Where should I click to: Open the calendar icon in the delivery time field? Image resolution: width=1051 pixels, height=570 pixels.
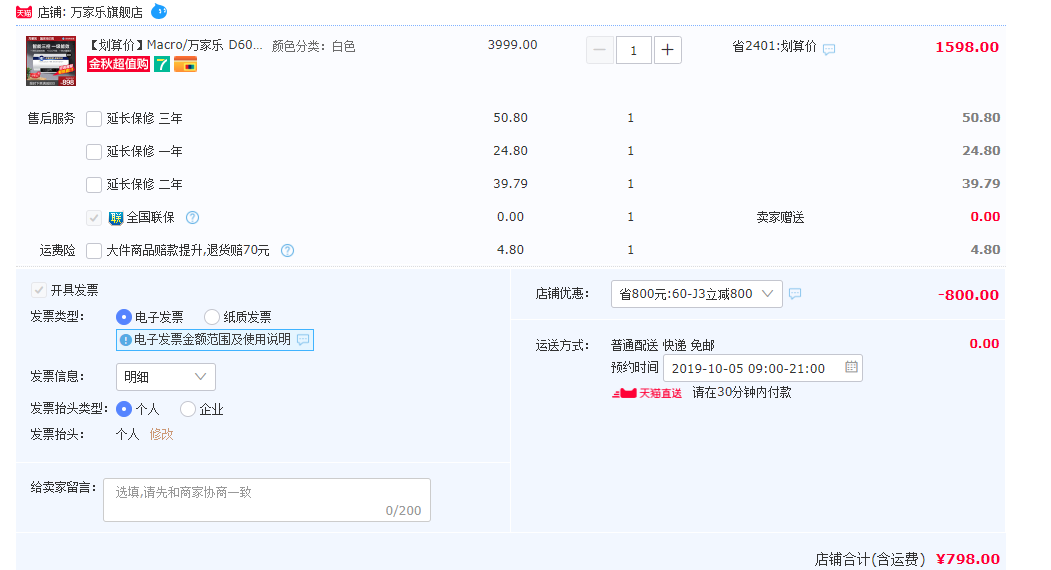[x=851, y=367]
